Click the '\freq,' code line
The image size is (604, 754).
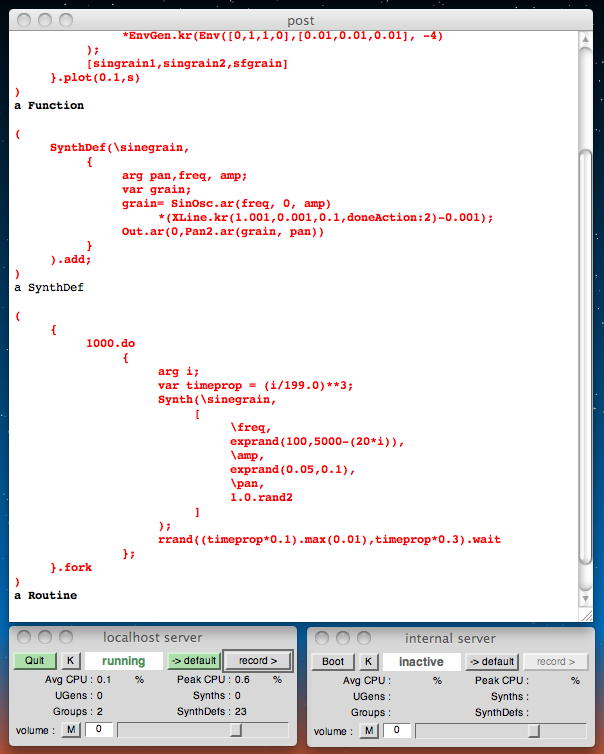pyautogui.click(x=251, y=427)
